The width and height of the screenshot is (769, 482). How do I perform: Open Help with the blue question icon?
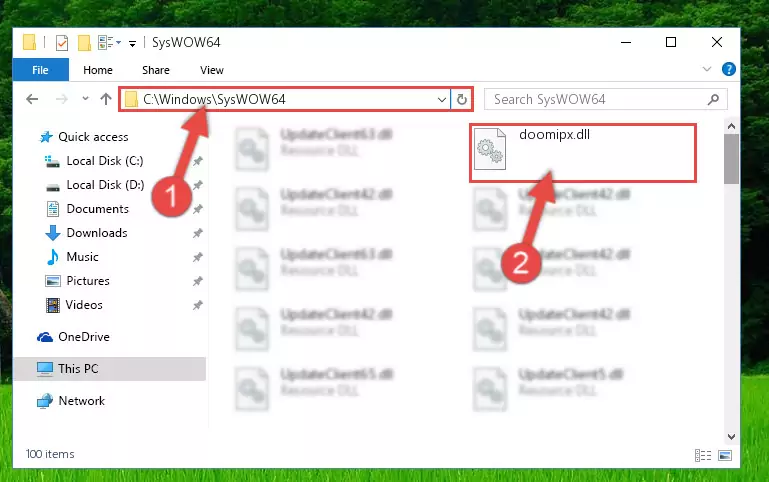[x=729, y=69]
